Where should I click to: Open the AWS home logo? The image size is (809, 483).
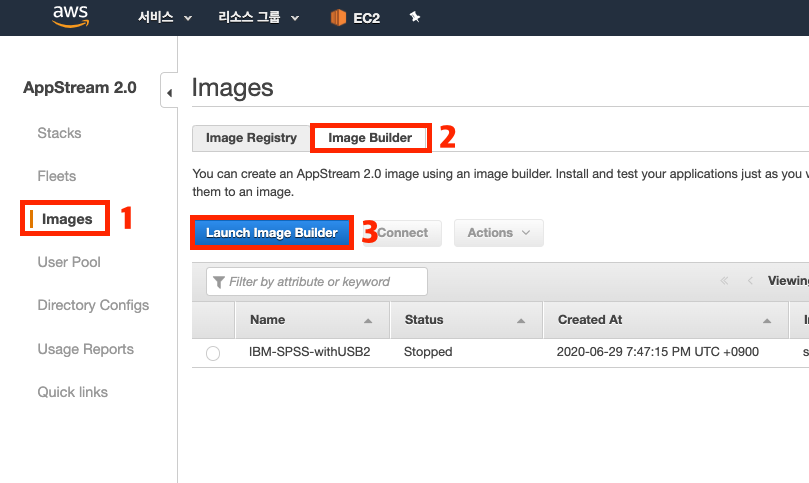click(x=71, y=16)
